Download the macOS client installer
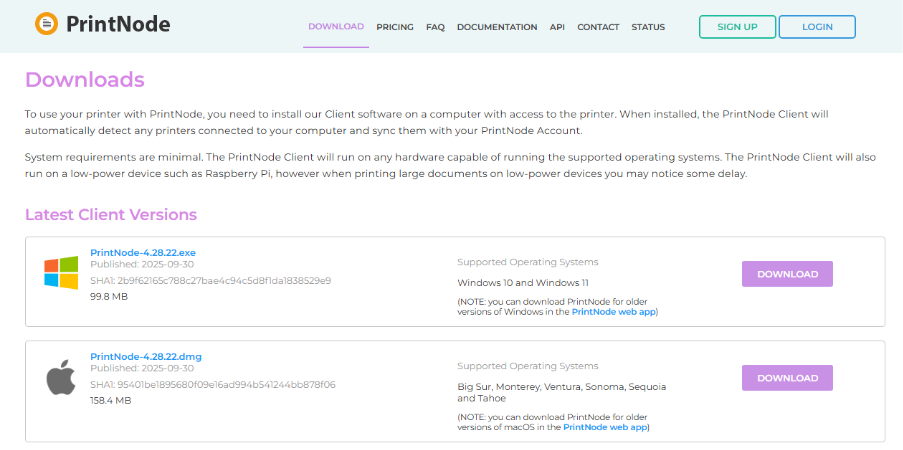This screenshot has width=903, height=450. click(x=787, y=378)
